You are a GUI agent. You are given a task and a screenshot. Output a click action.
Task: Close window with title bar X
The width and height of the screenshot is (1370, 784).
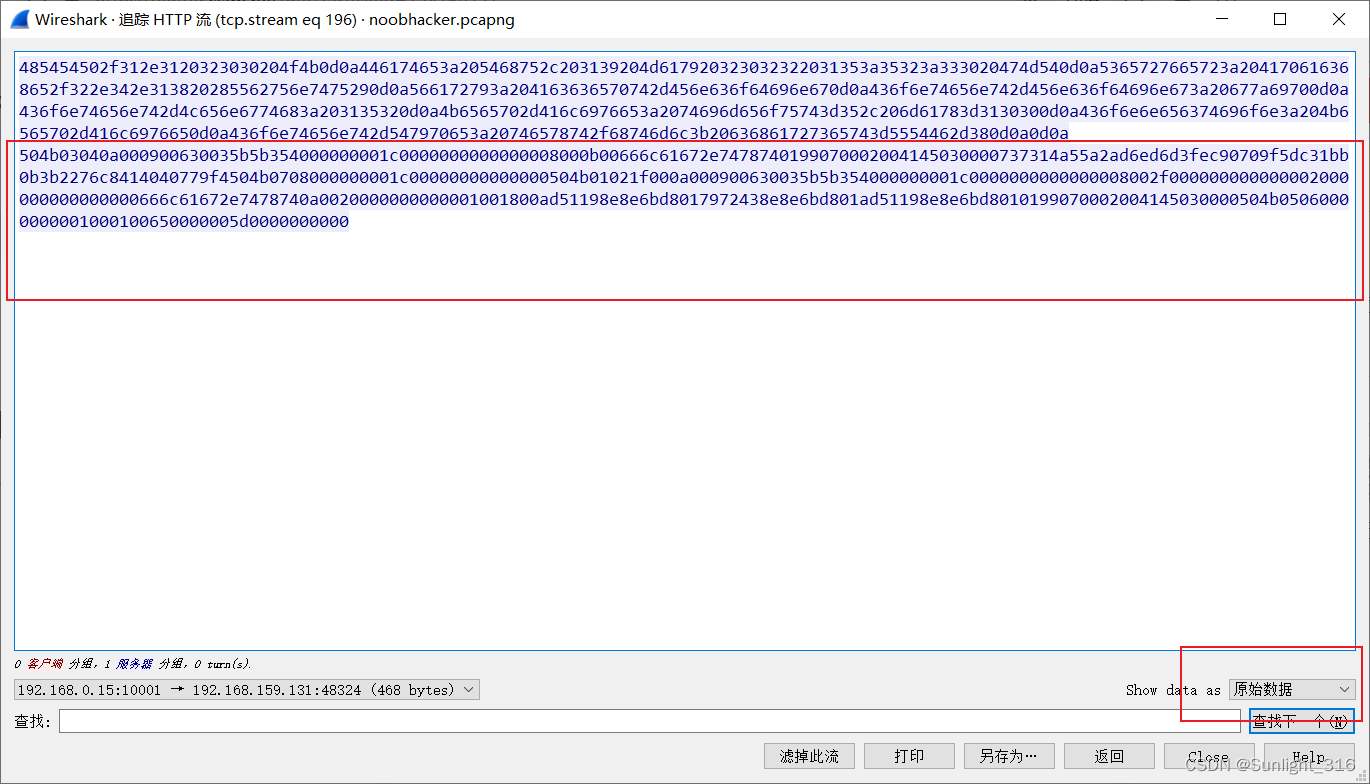(x=1339, y=19)
